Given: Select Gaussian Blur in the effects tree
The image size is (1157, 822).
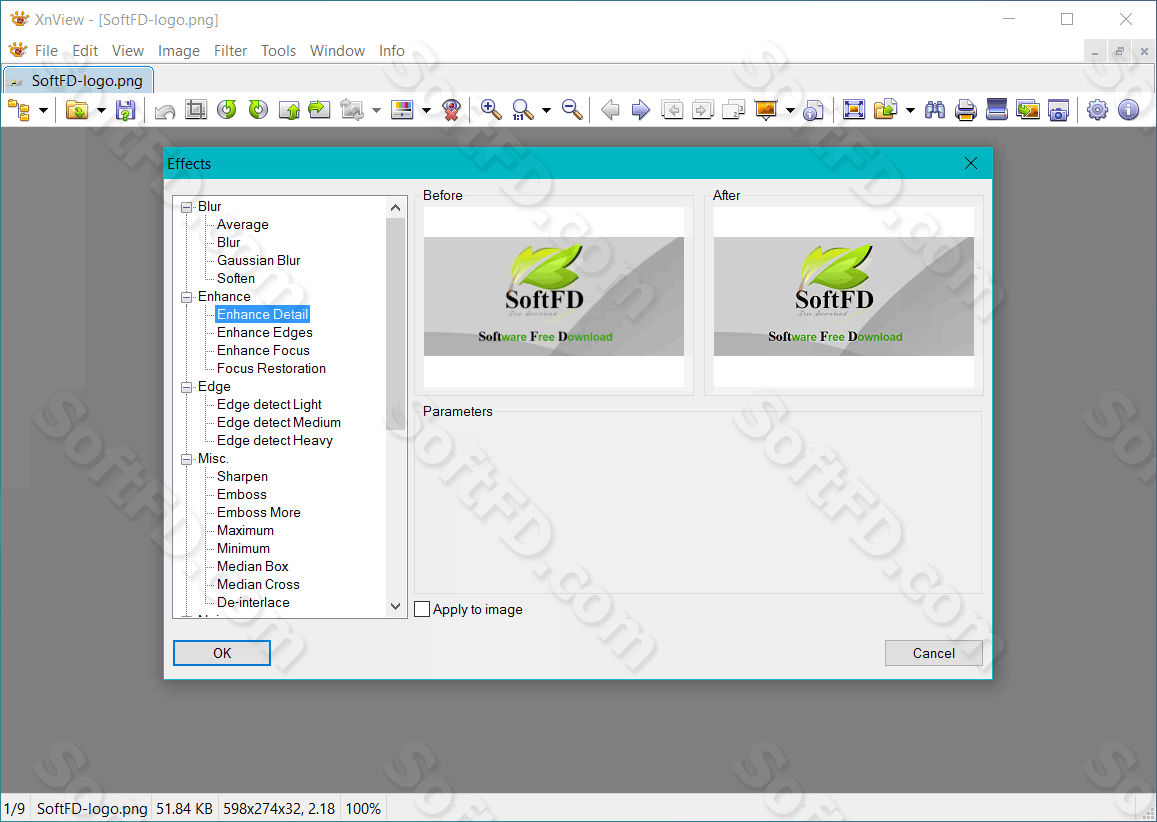Looking at the screenshot, I should pos(258,260).
